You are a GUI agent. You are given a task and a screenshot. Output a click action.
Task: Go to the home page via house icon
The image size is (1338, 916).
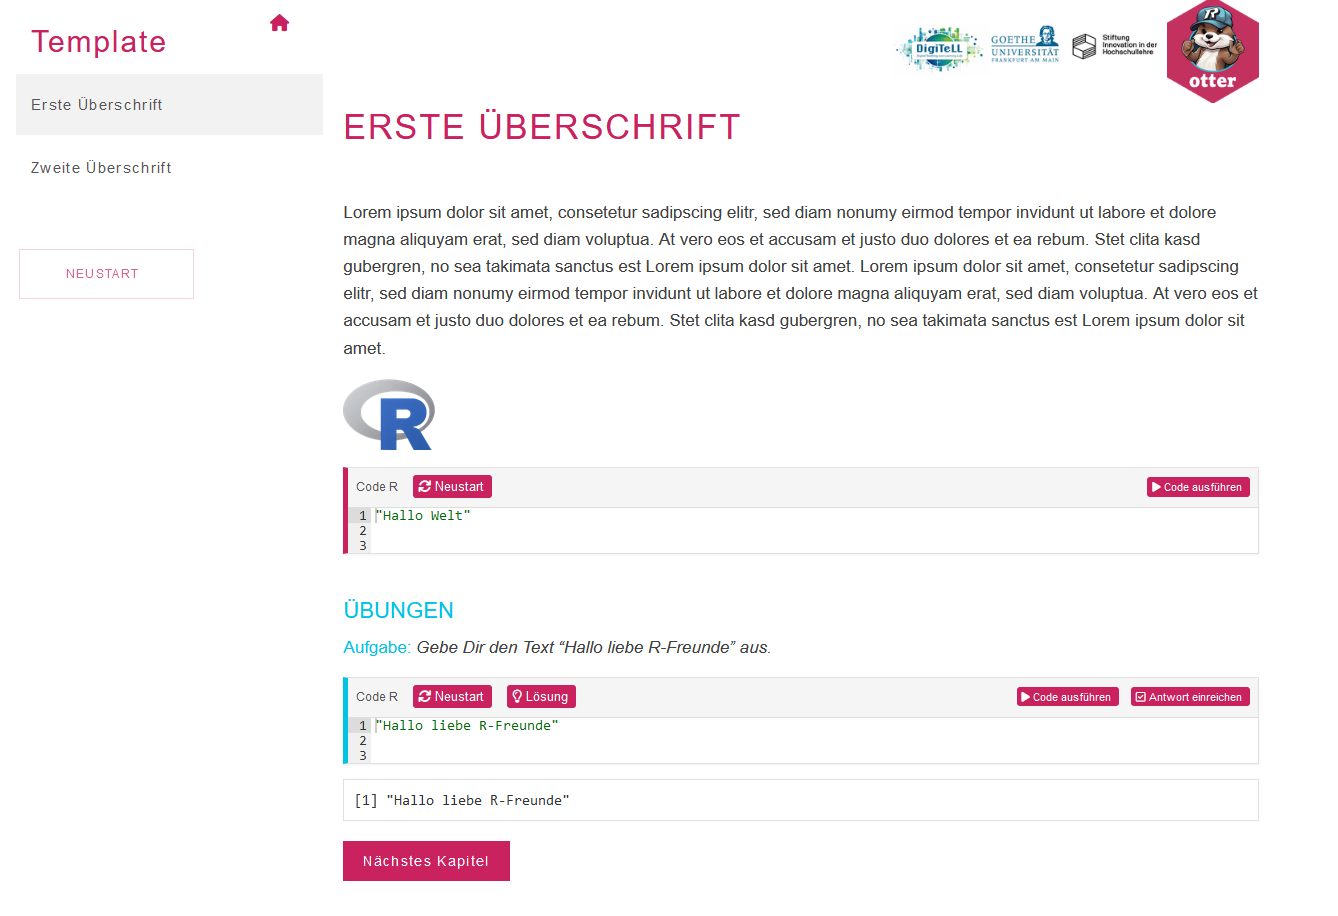pos(279,23)
